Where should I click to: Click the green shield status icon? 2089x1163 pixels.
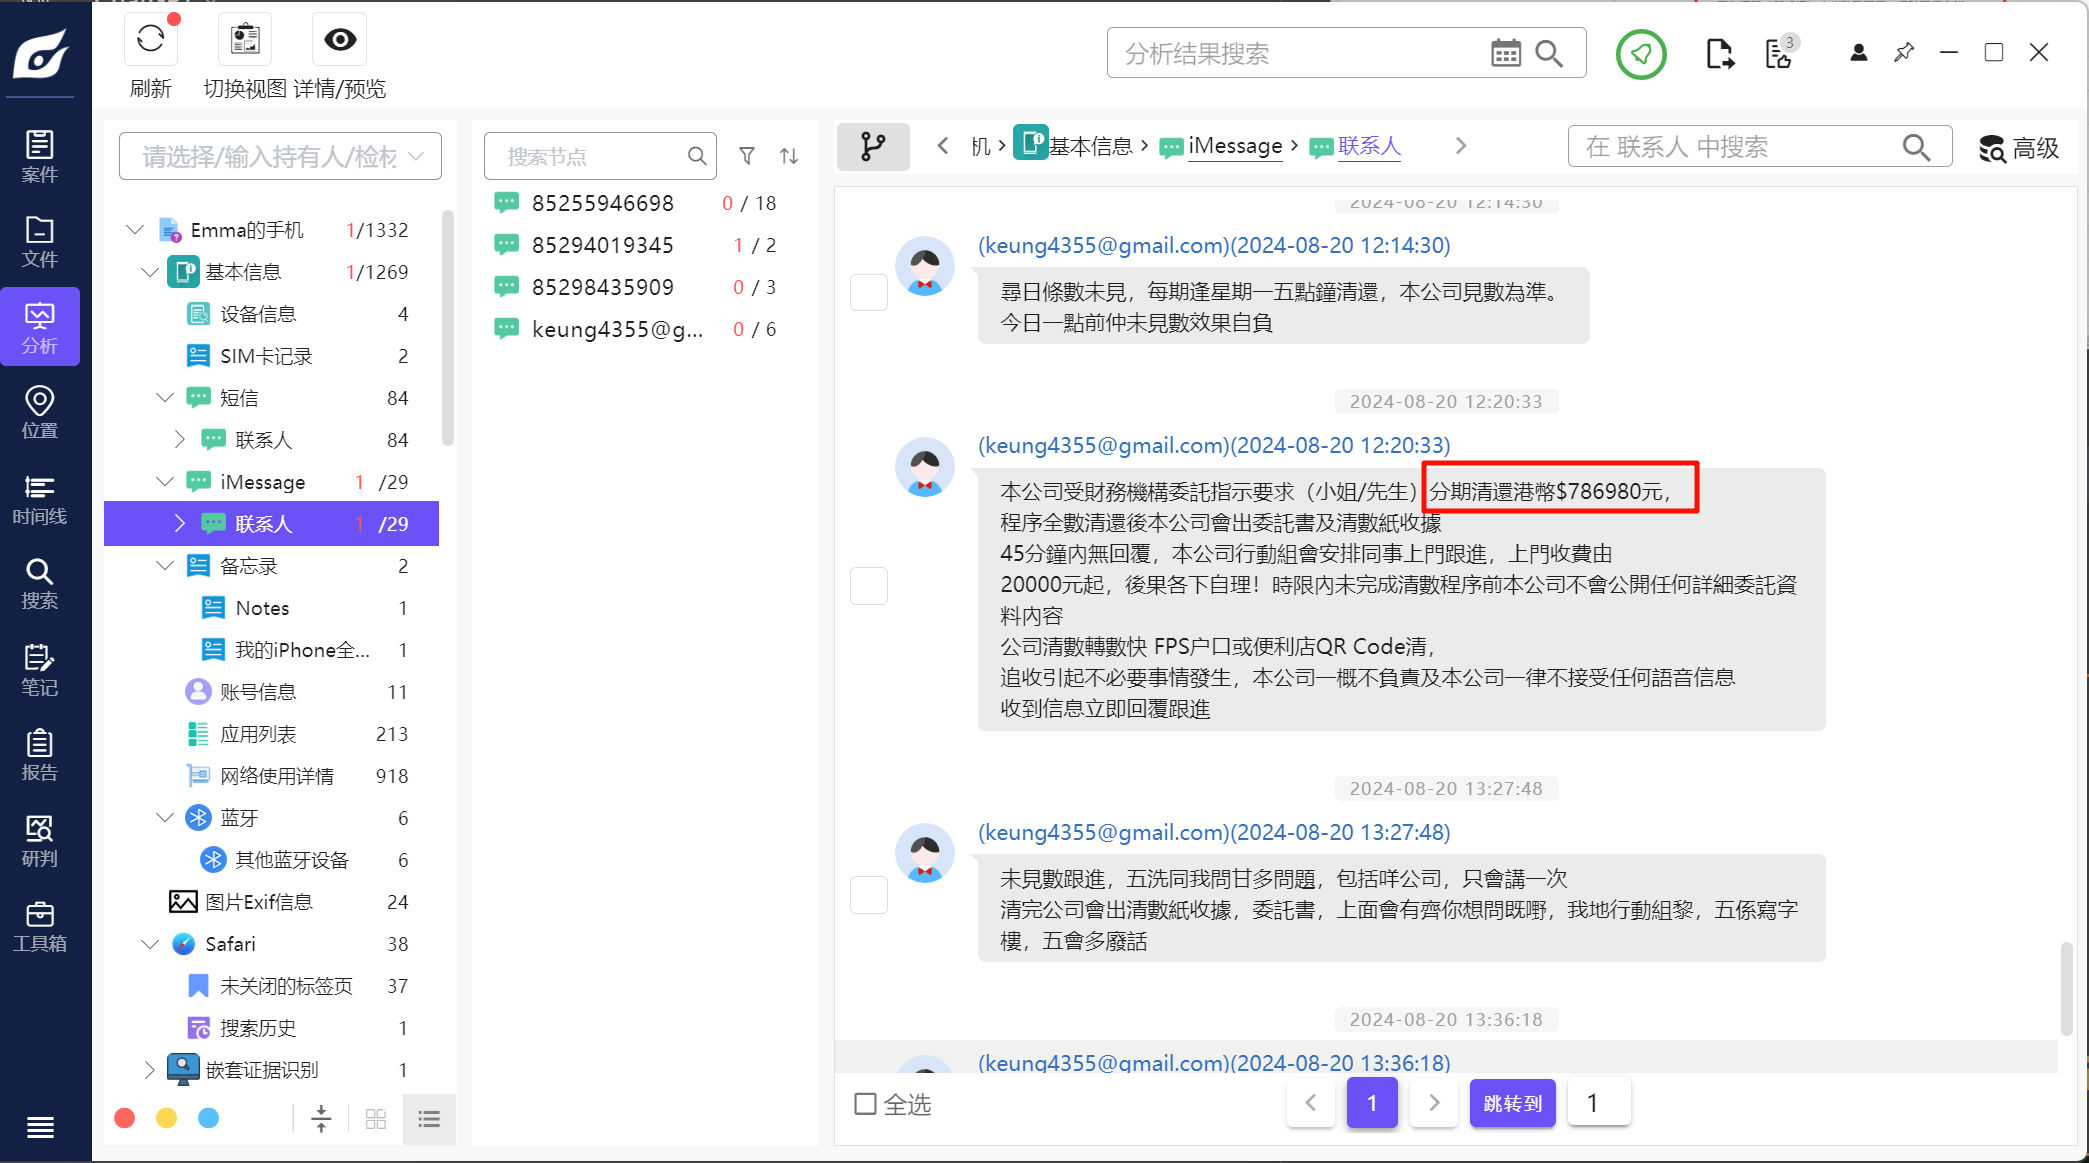pos(1641,54)
